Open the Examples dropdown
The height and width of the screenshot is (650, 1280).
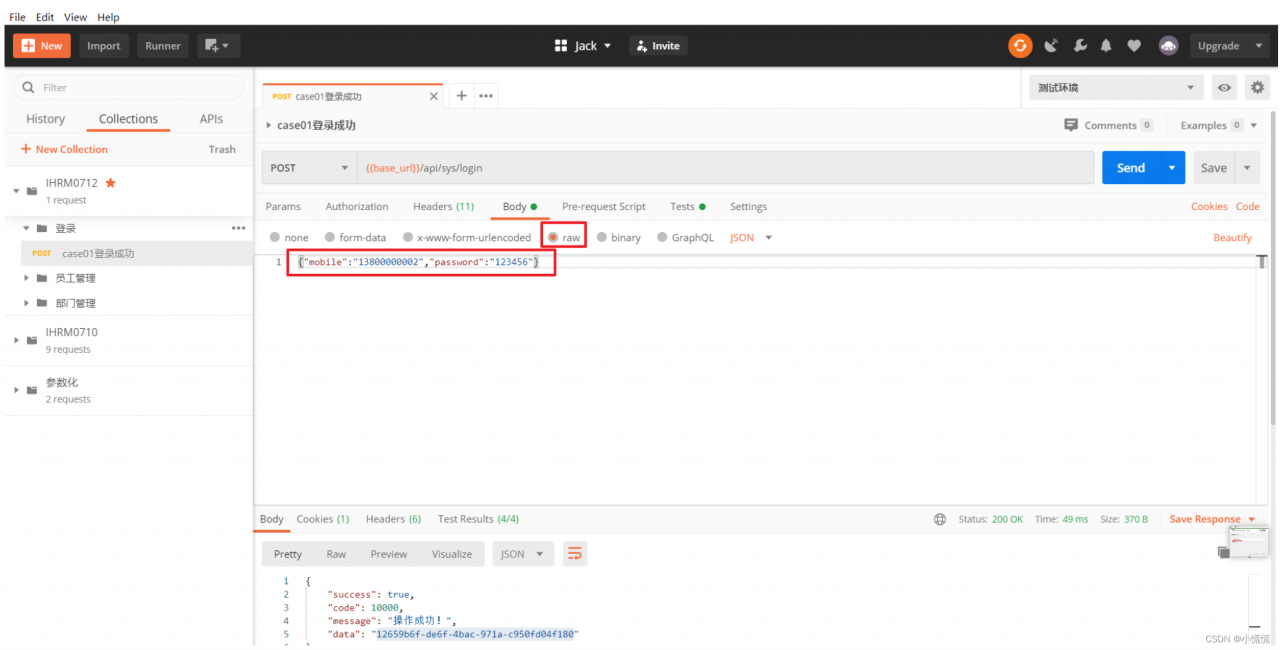pos(1219,125)
